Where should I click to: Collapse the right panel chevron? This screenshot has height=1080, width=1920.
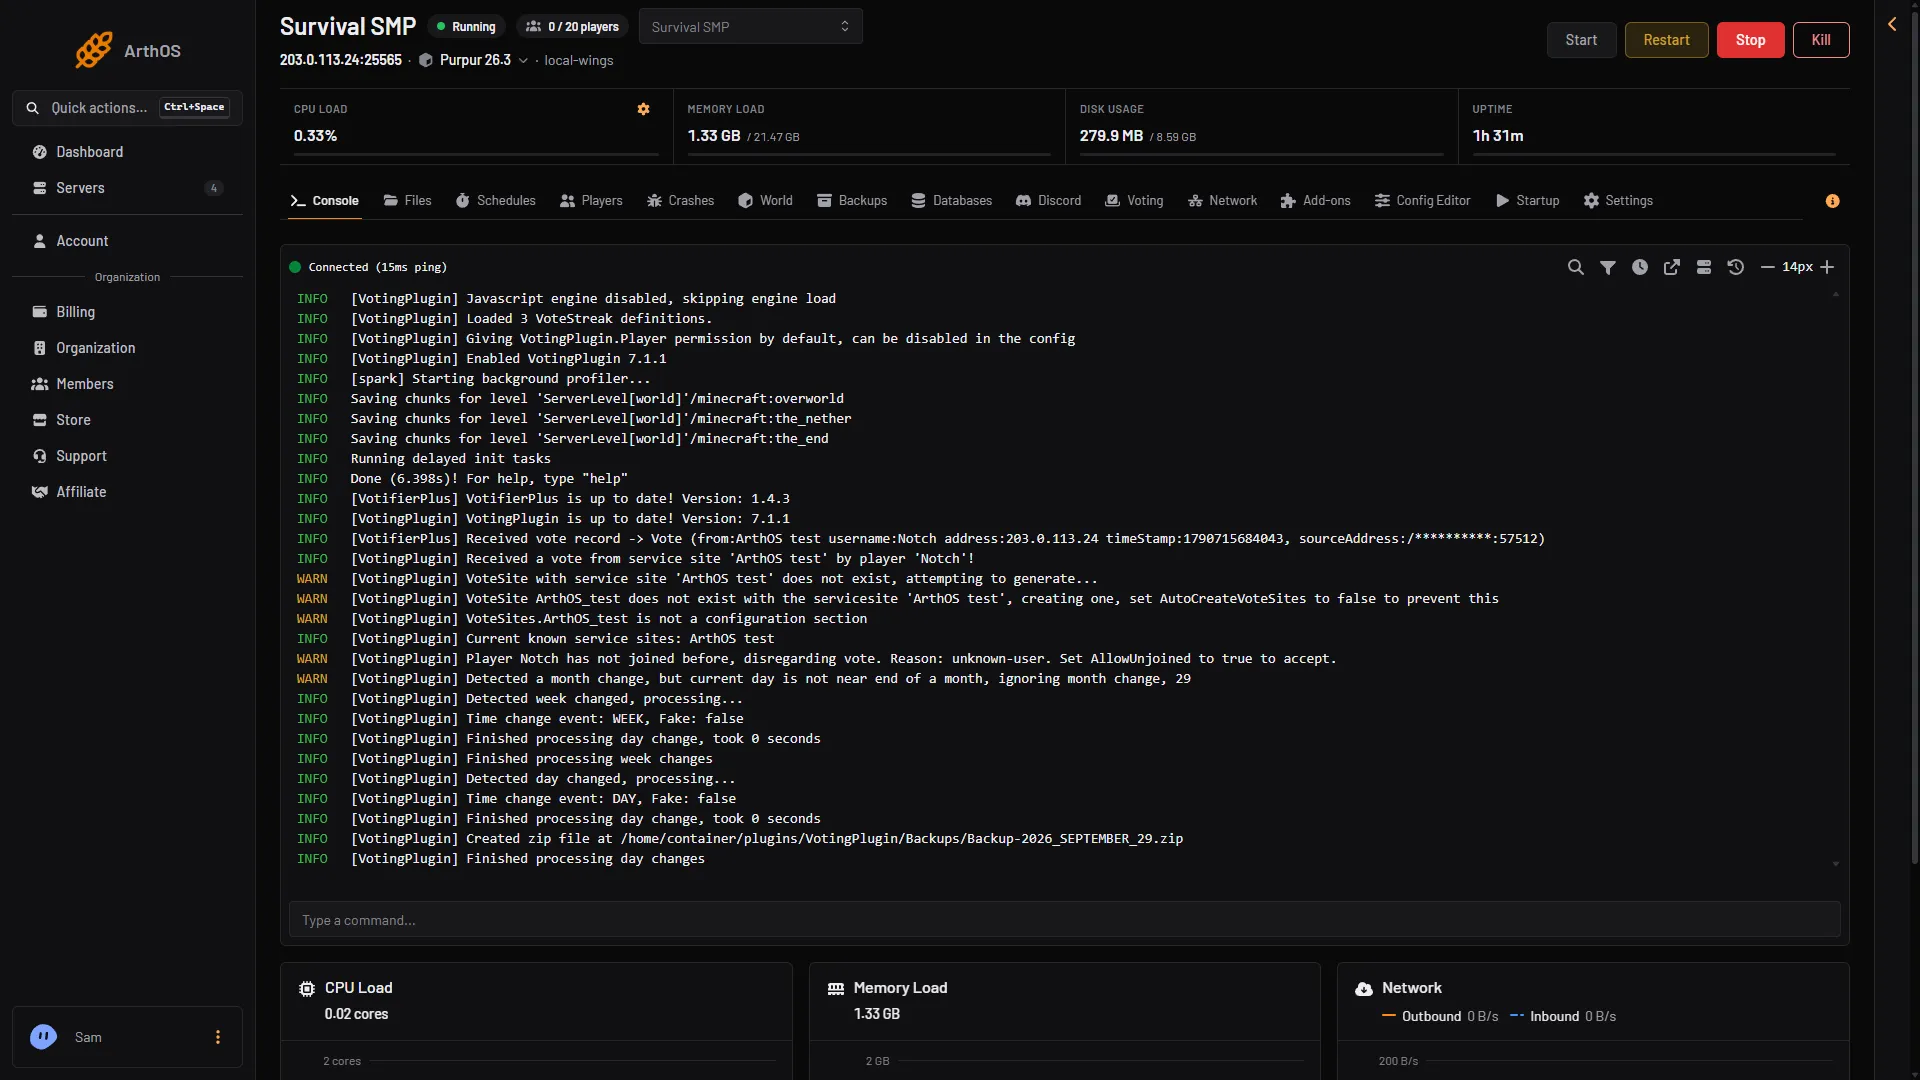point(1892,24)
